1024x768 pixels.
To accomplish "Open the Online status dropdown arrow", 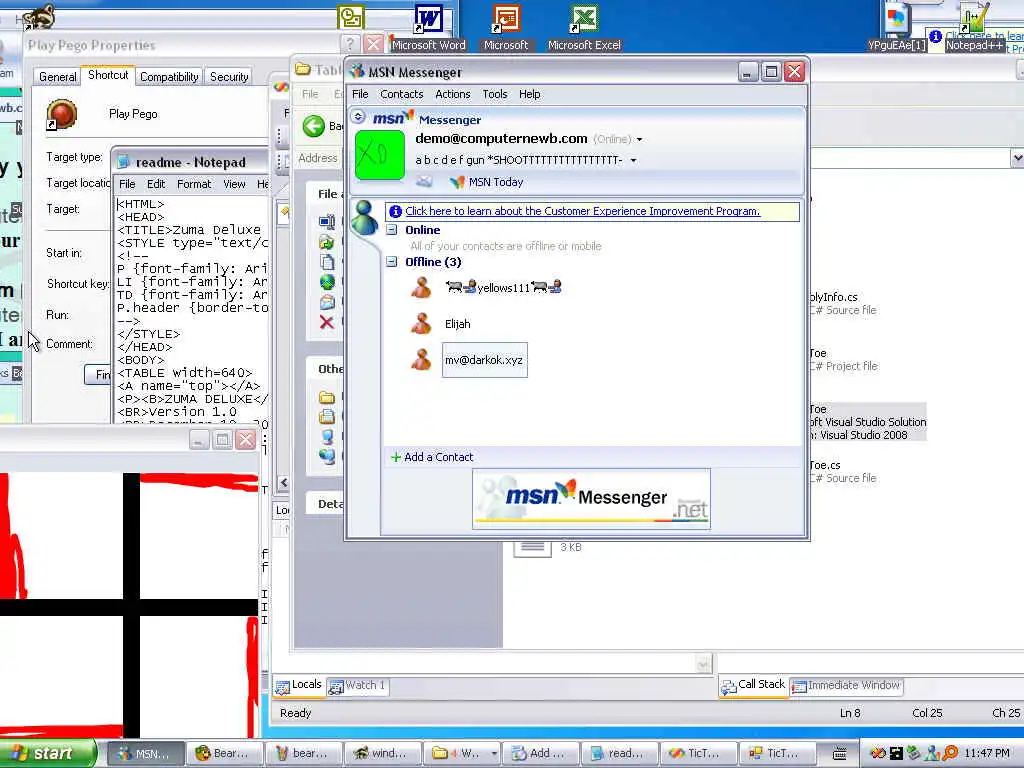I will click(x=639, y=140).
